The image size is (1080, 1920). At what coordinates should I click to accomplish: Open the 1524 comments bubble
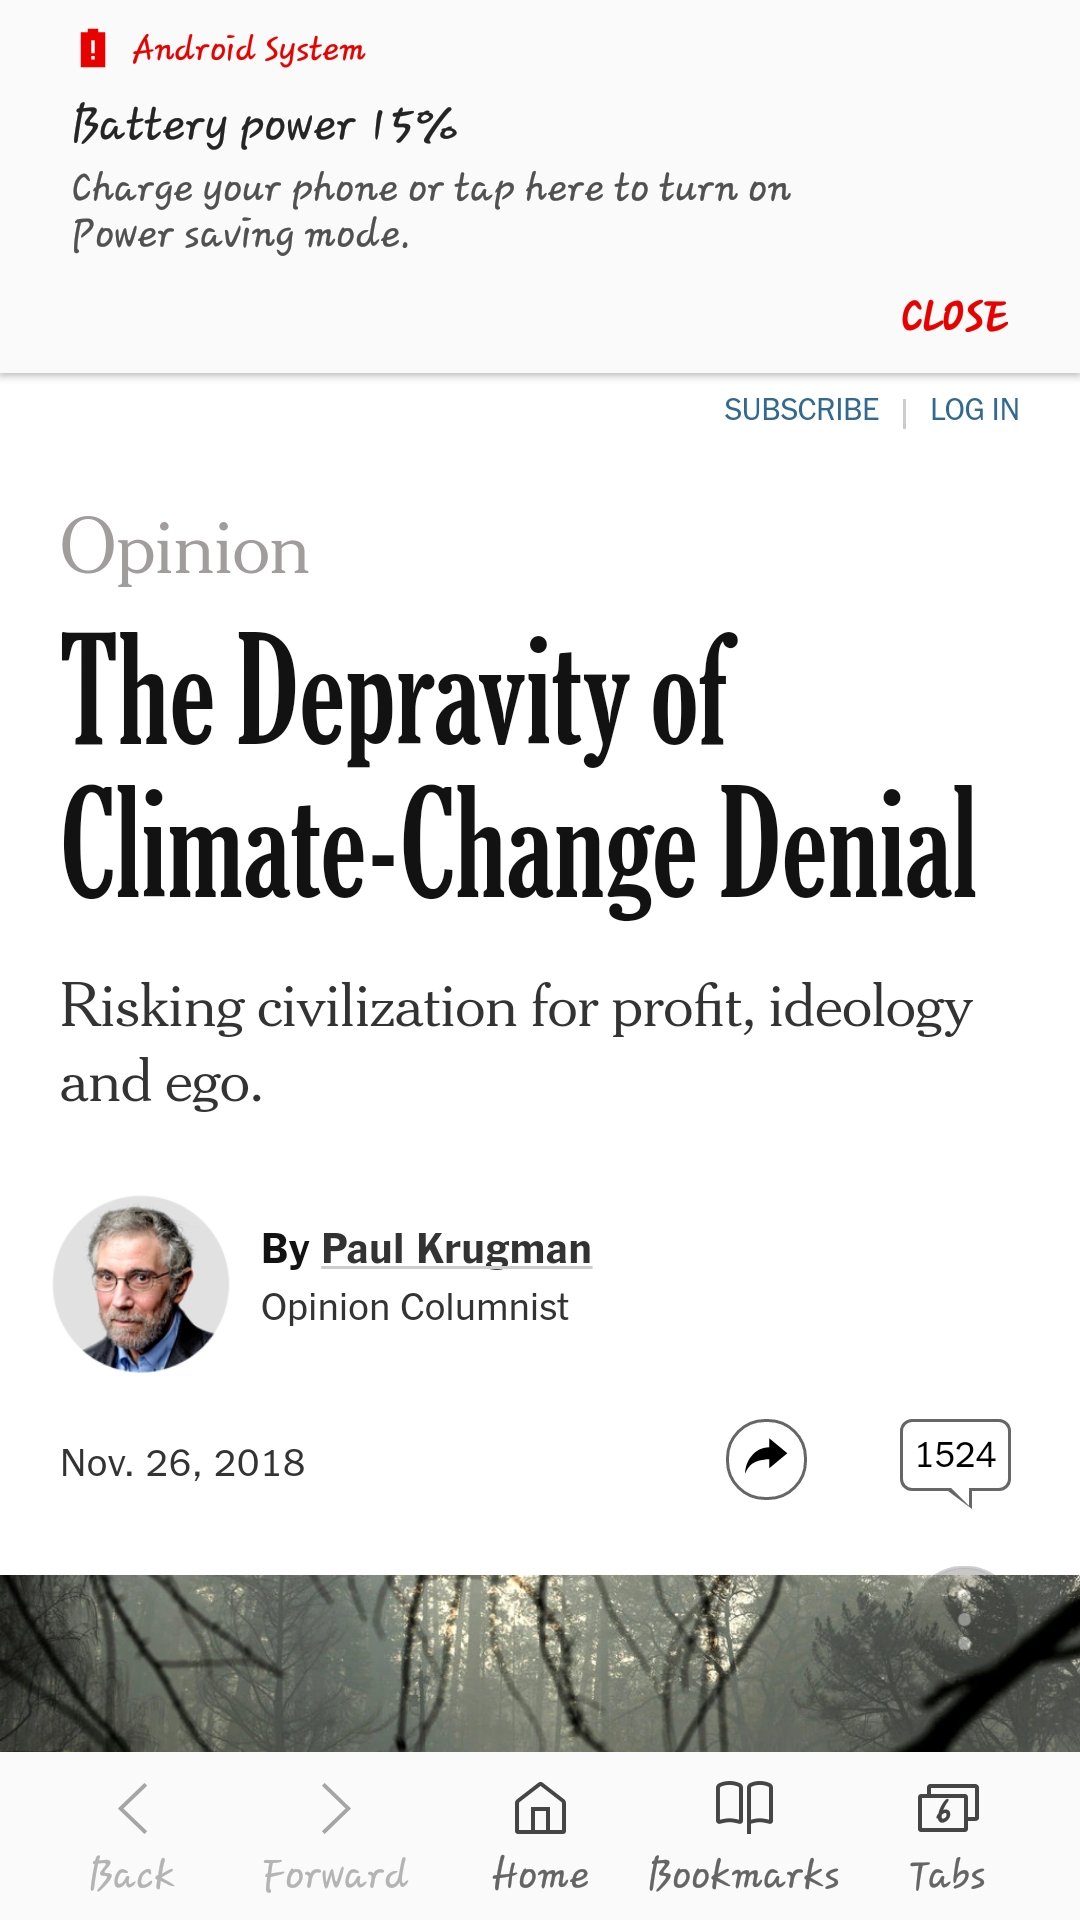coord(955,1456)
